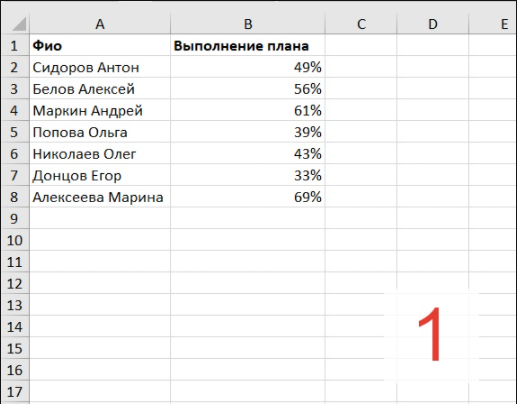The height and width of the screenshot is (404, 517).
Task: Select column A header
Action: [100, 24]
